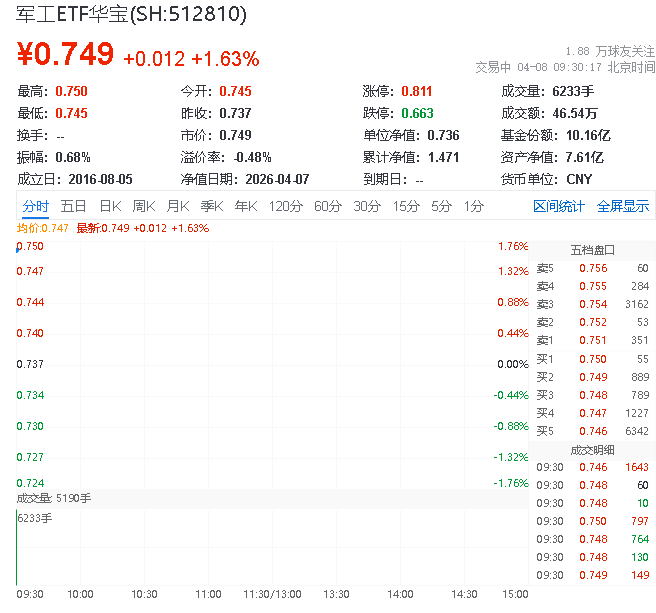This screenshot has height=613, width=656.
Task: Open the 月K chart tab
Action: (178, 206)
